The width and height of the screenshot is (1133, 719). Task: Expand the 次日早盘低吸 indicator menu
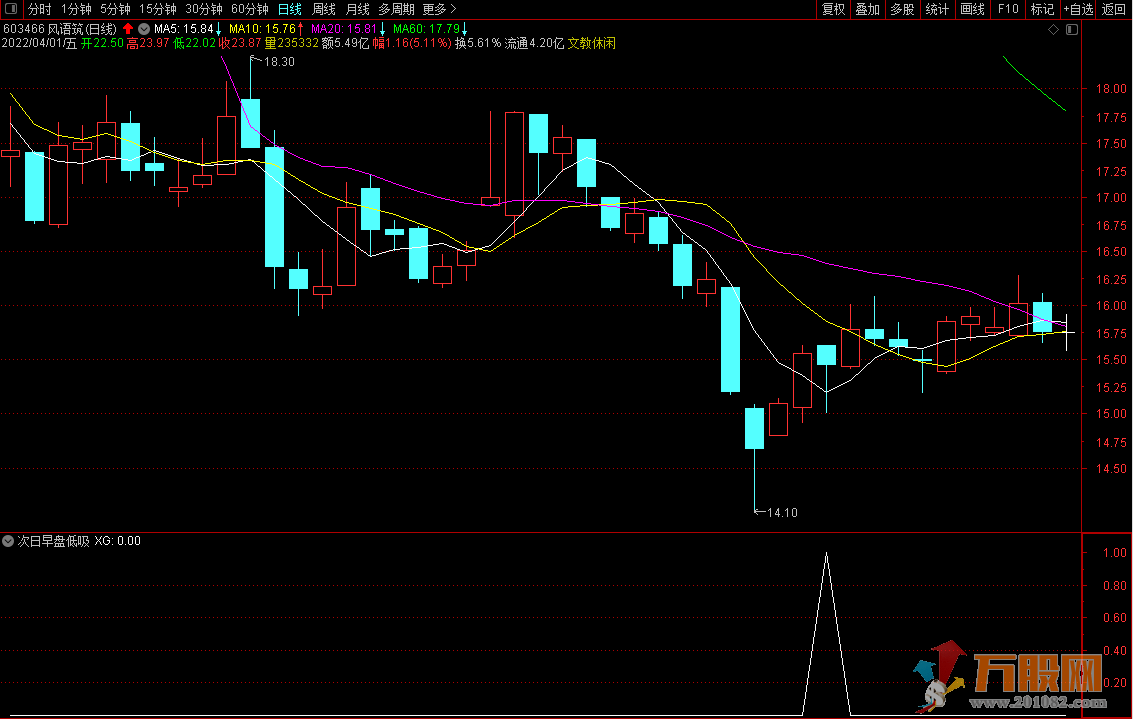pyautogui.click(x=9, y=541)
